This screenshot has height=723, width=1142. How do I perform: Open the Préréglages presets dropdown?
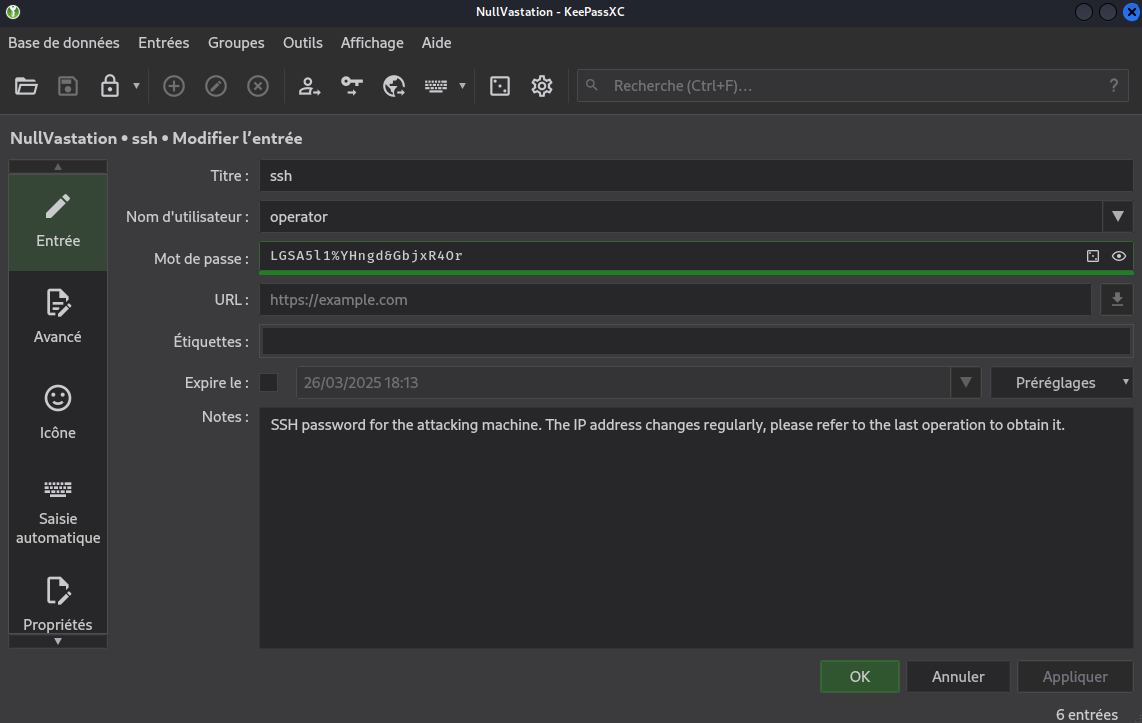(x=1062, y=382)
